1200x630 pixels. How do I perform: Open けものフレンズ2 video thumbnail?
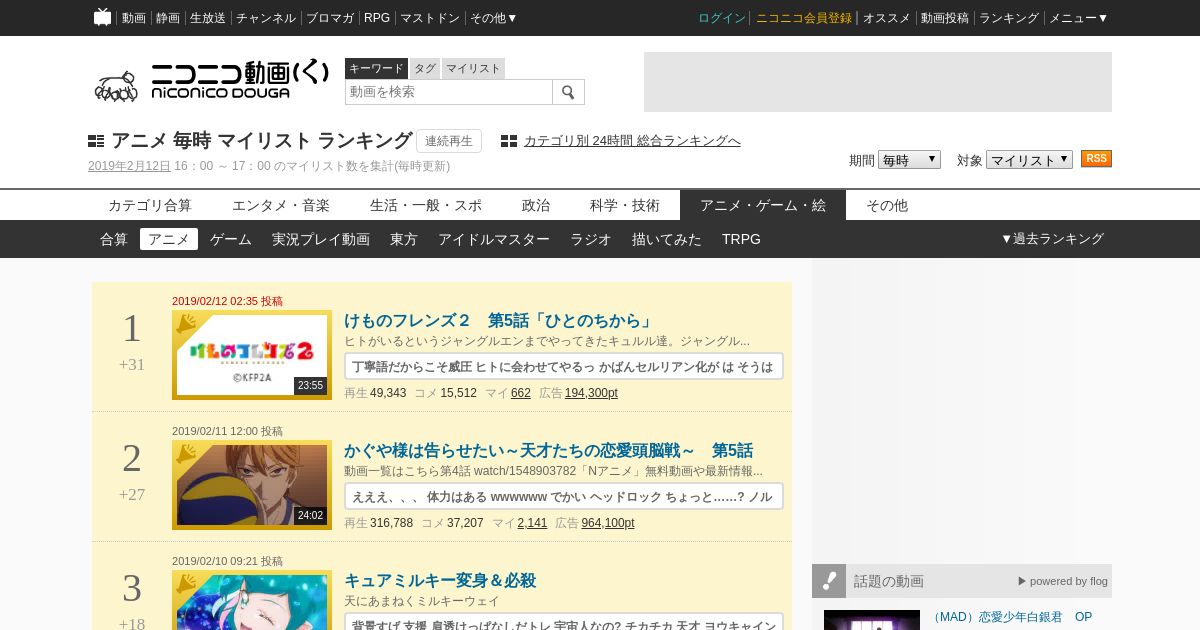pos(252,355)
